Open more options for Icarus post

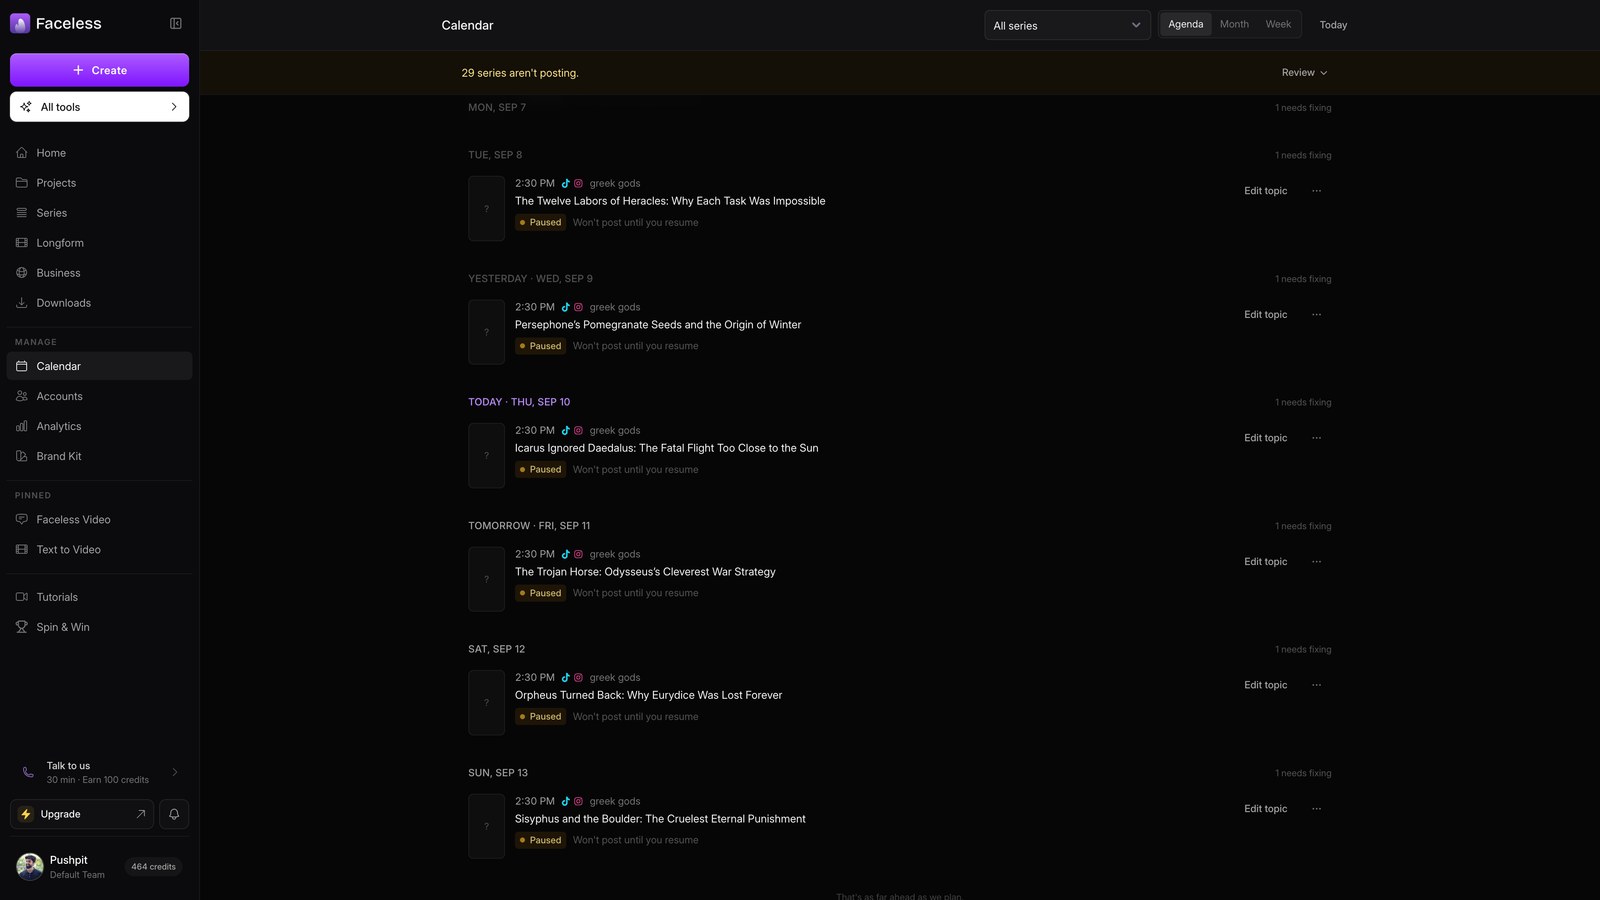1317,438
